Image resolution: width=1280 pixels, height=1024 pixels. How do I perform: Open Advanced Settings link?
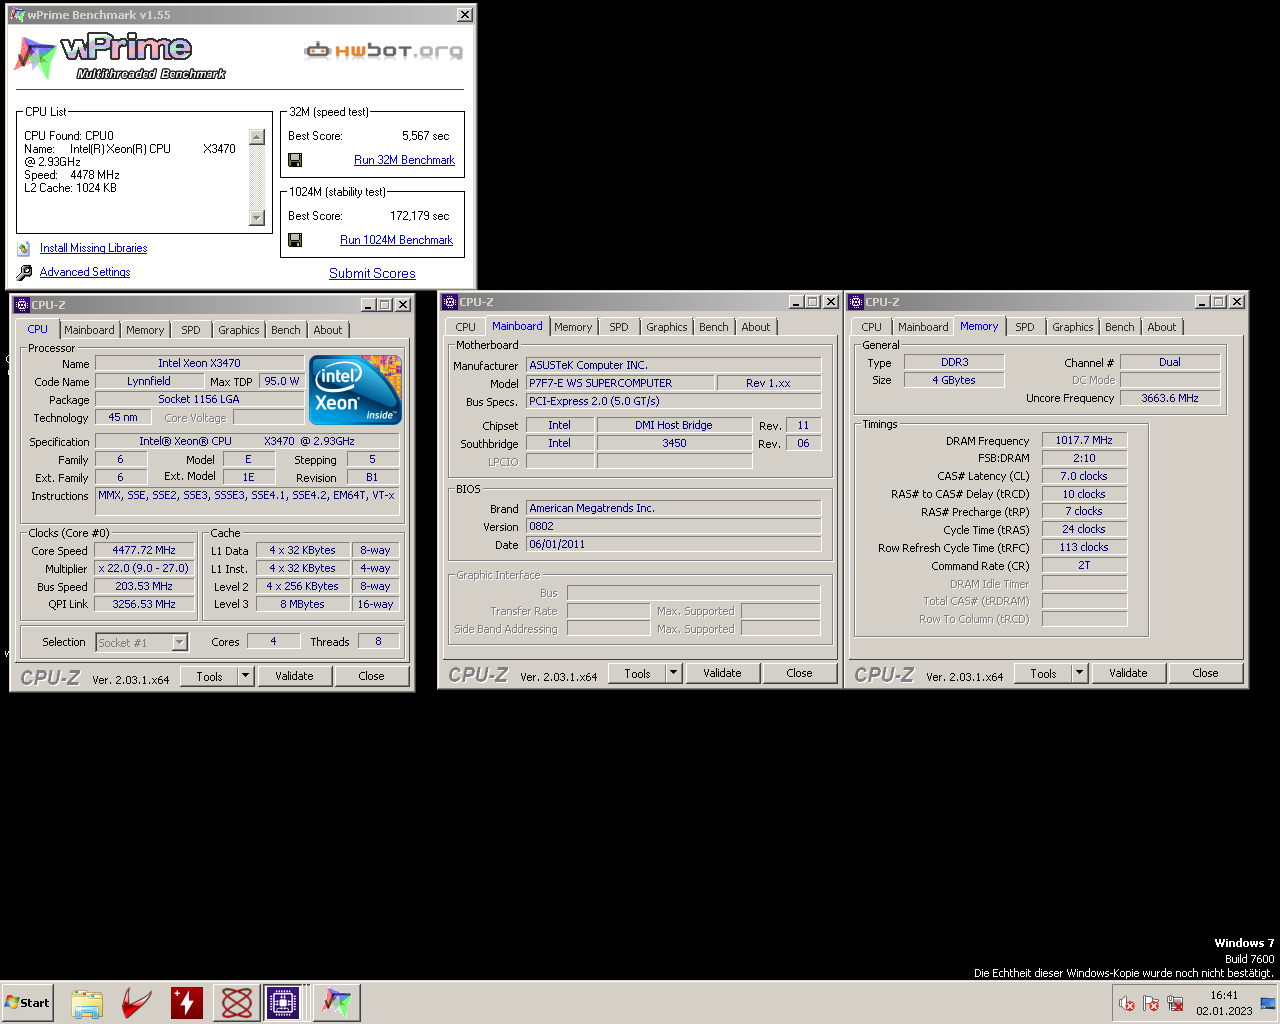pos(85,272)
